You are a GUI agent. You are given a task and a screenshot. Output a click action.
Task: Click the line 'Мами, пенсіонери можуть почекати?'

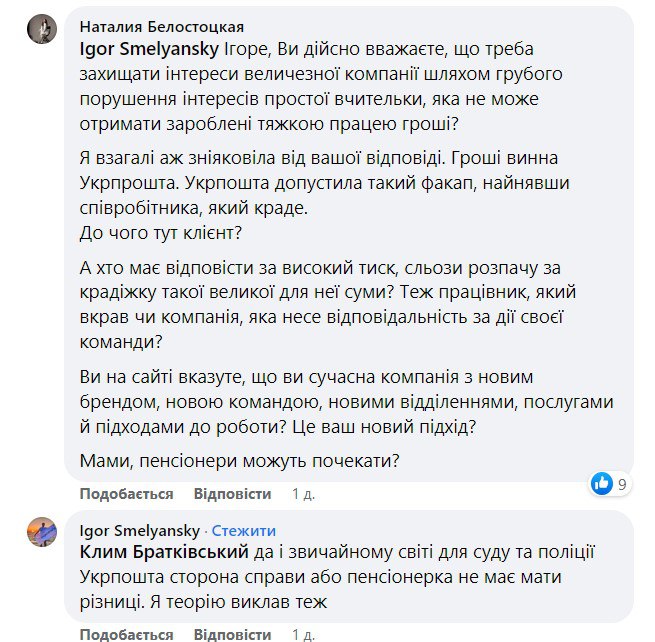[239, 460]
